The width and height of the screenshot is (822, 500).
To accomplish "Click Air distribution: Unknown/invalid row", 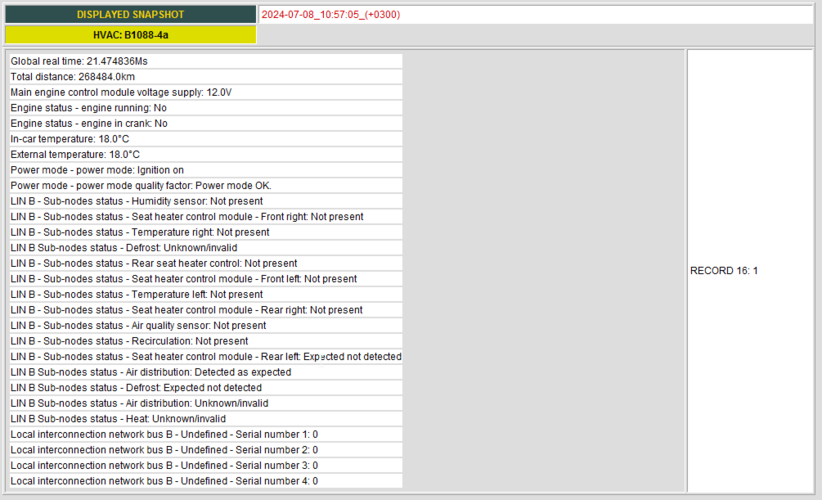I will [206, 404].
